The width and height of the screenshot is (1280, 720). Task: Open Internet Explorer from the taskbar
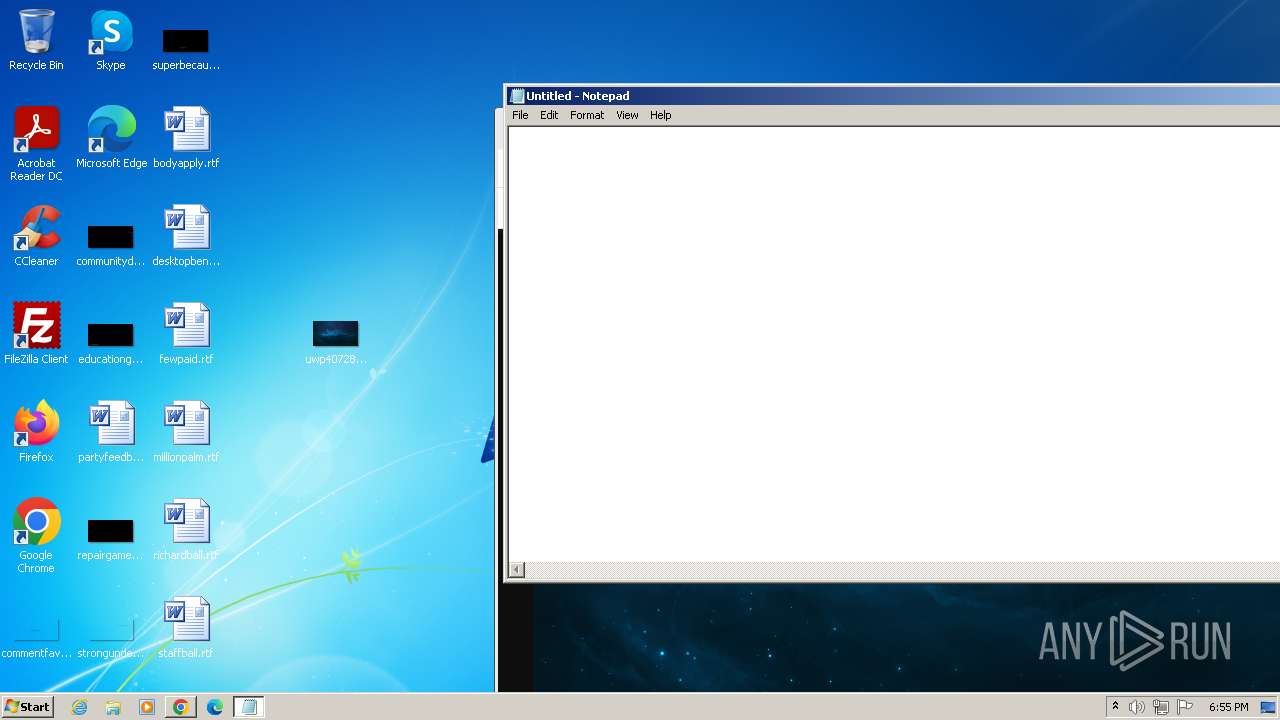pyautogui.click(x=80, y=707)
